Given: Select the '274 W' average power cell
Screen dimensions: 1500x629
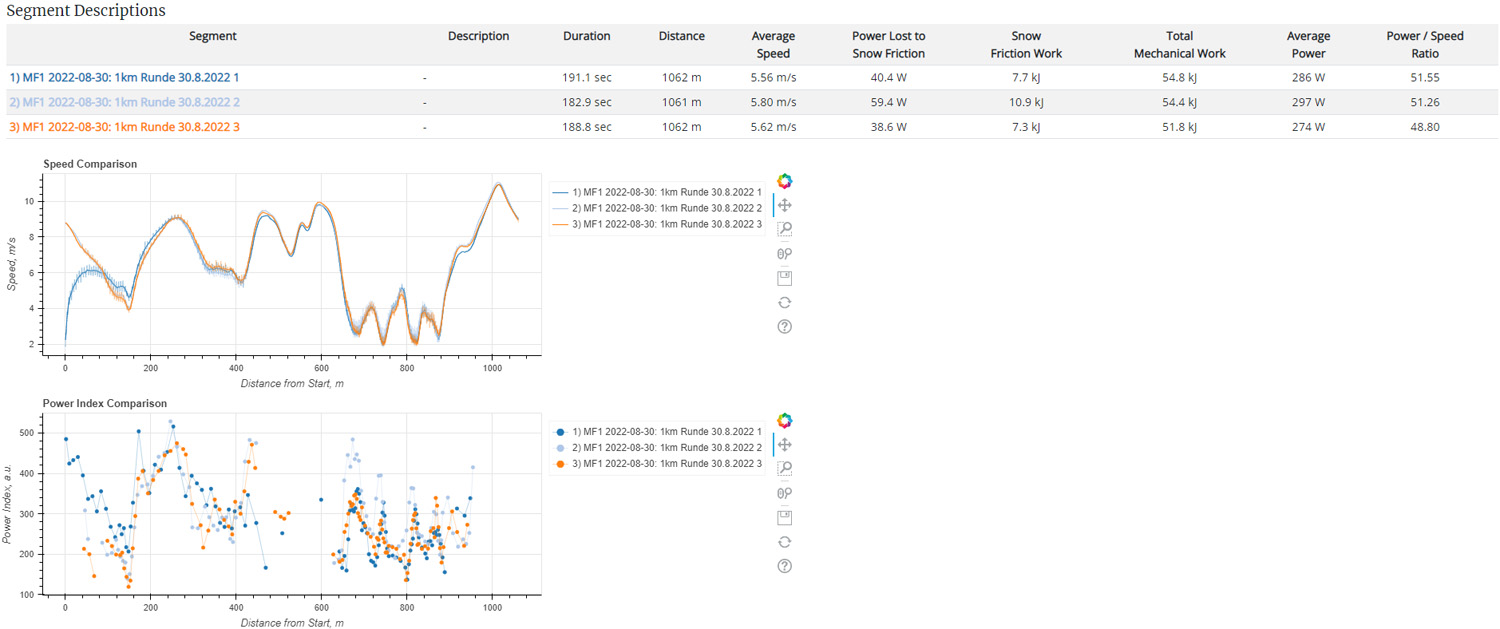Looking at the screenshot, I should pyautogui.click(x=1308, y=127).
